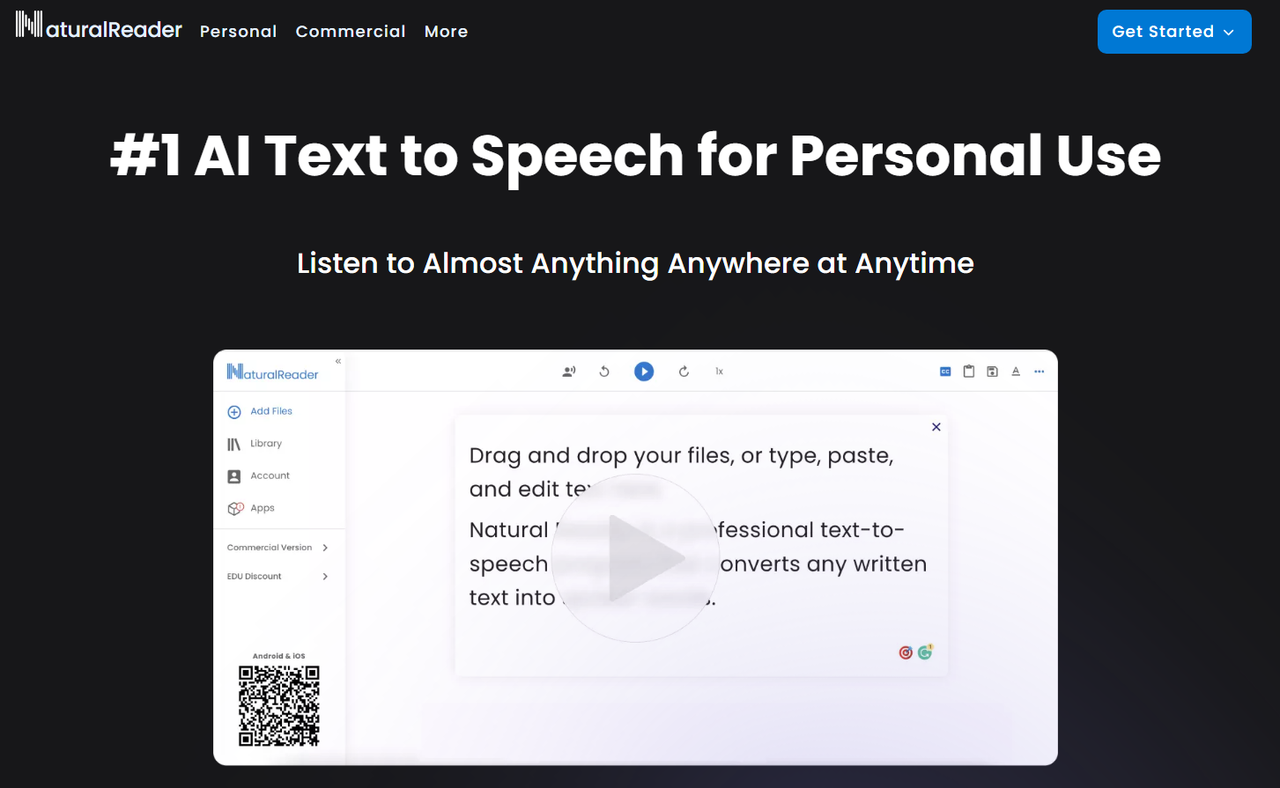Click the skip forward icon in the toolbar
The height and width of the screenshot is (788, 1280).
[x=684, y=372]
